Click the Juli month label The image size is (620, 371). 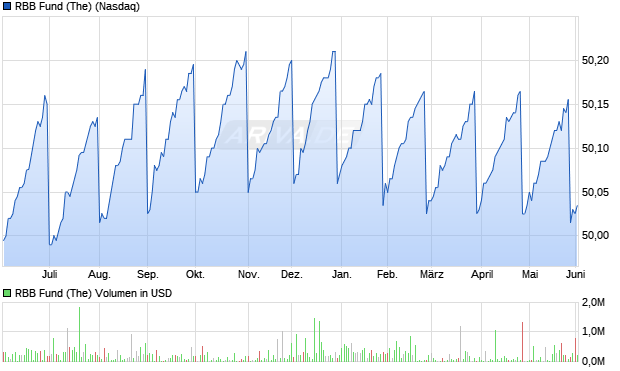point(50,274)
